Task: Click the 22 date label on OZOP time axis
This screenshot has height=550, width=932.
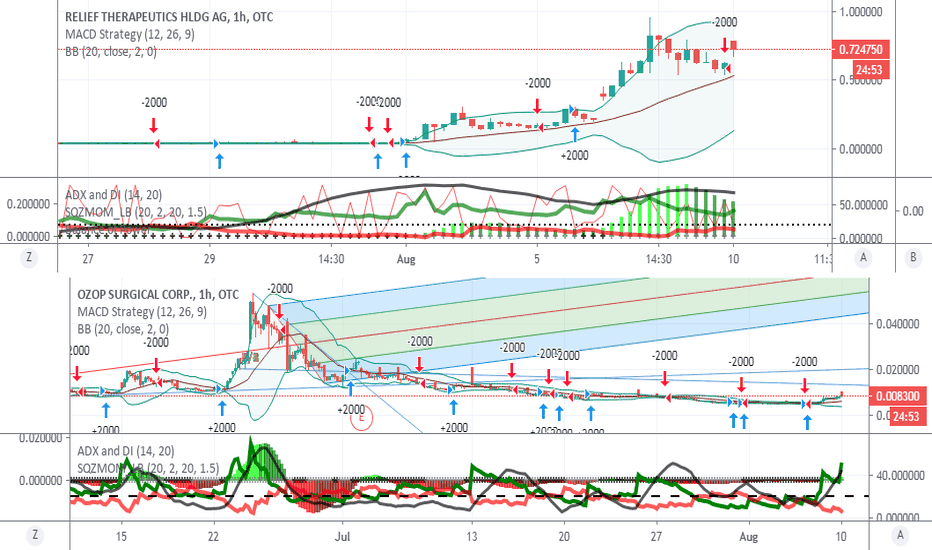Action: (213, 536)
